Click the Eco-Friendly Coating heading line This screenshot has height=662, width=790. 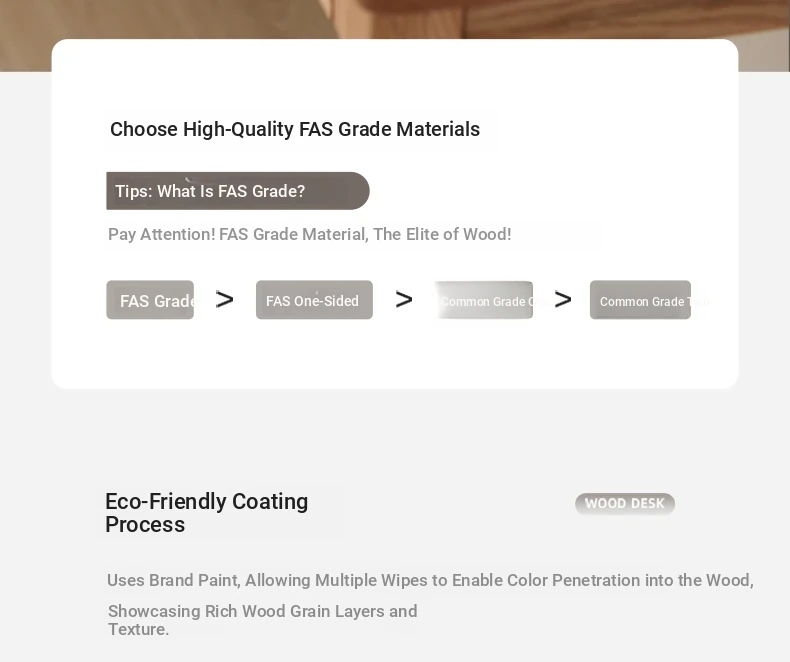point(207,502)
